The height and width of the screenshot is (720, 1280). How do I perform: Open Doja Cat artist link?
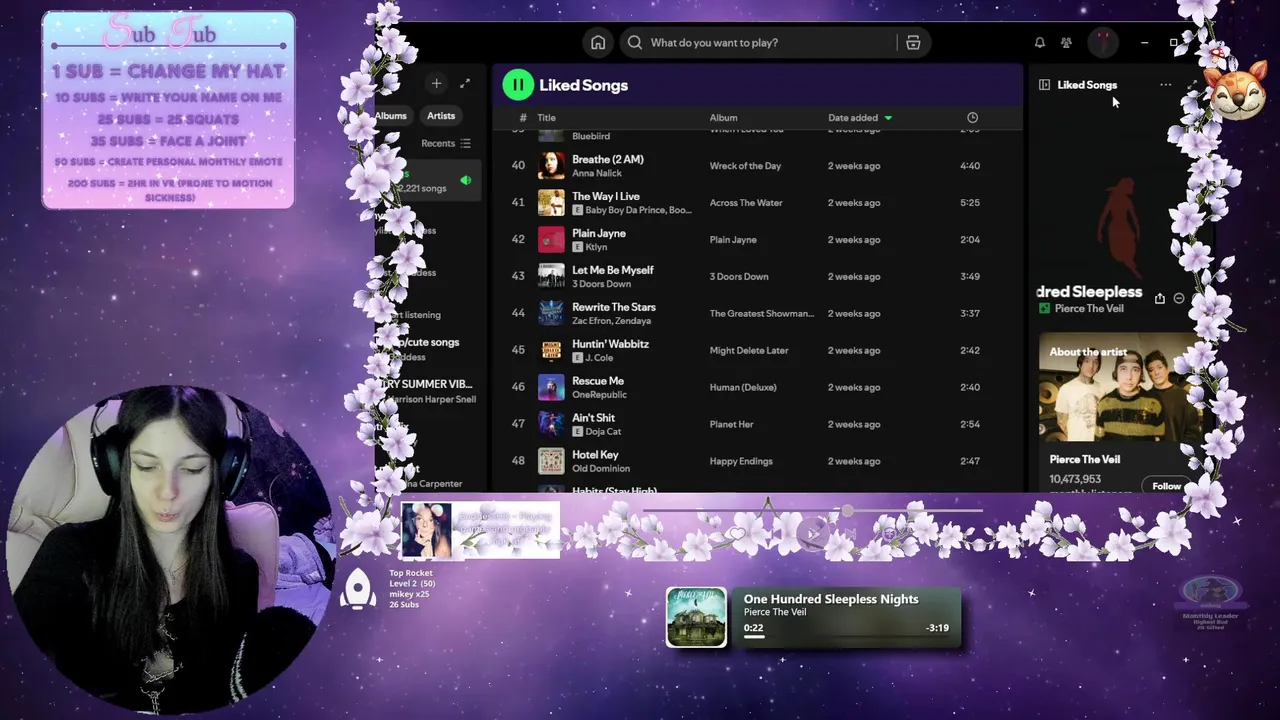(604, 432)
